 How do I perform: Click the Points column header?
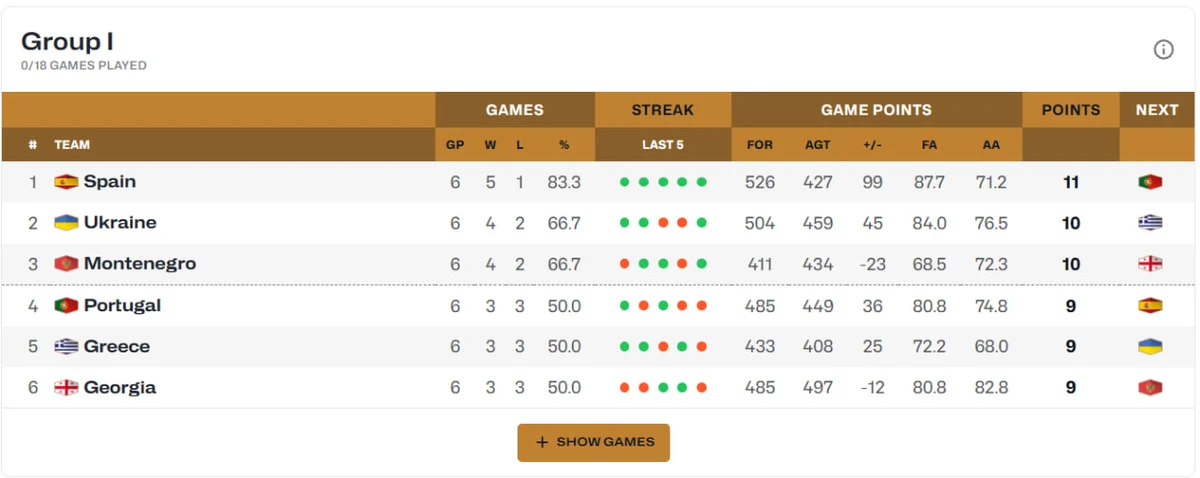[x=1071, y=110]
